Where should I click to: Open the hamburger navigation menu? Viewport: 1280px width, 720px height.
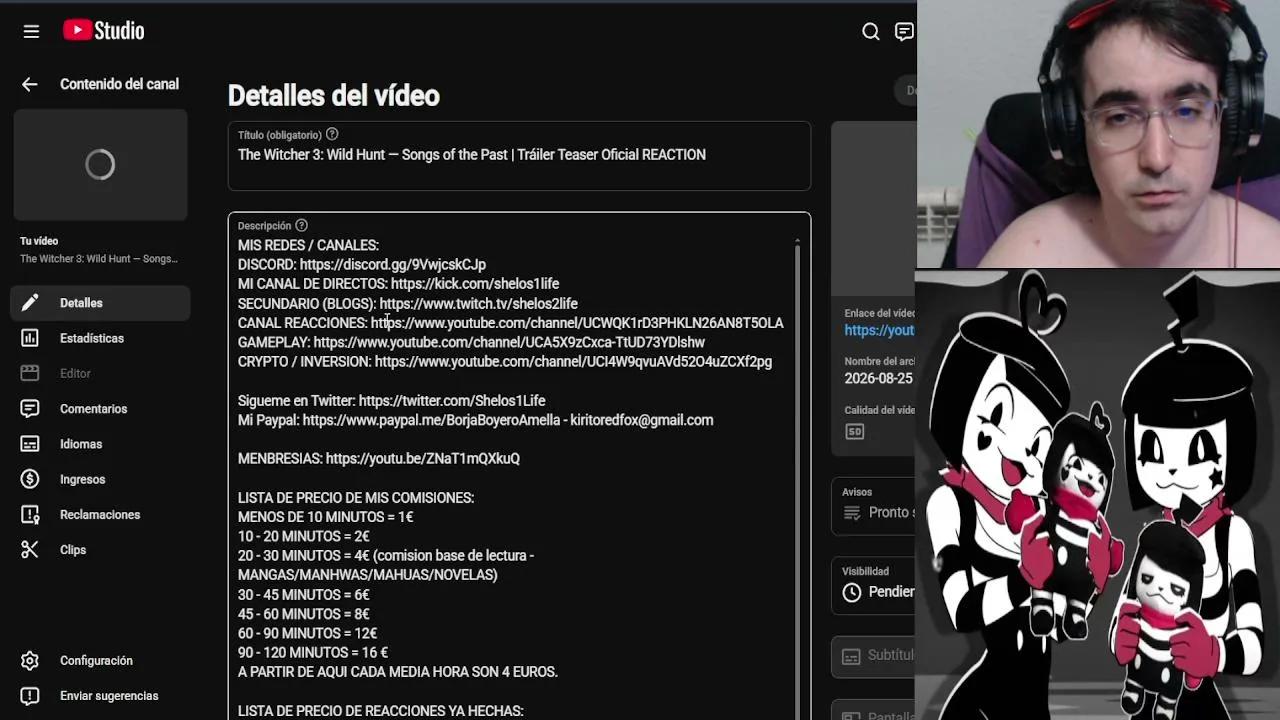tap(31, 31)
